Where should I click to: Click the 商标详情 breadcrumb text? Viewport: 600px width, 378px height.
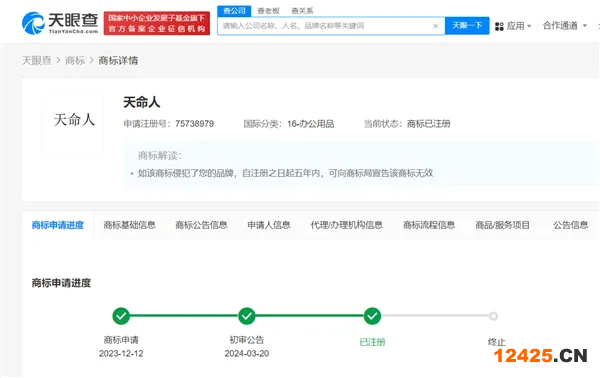point(118,60)
